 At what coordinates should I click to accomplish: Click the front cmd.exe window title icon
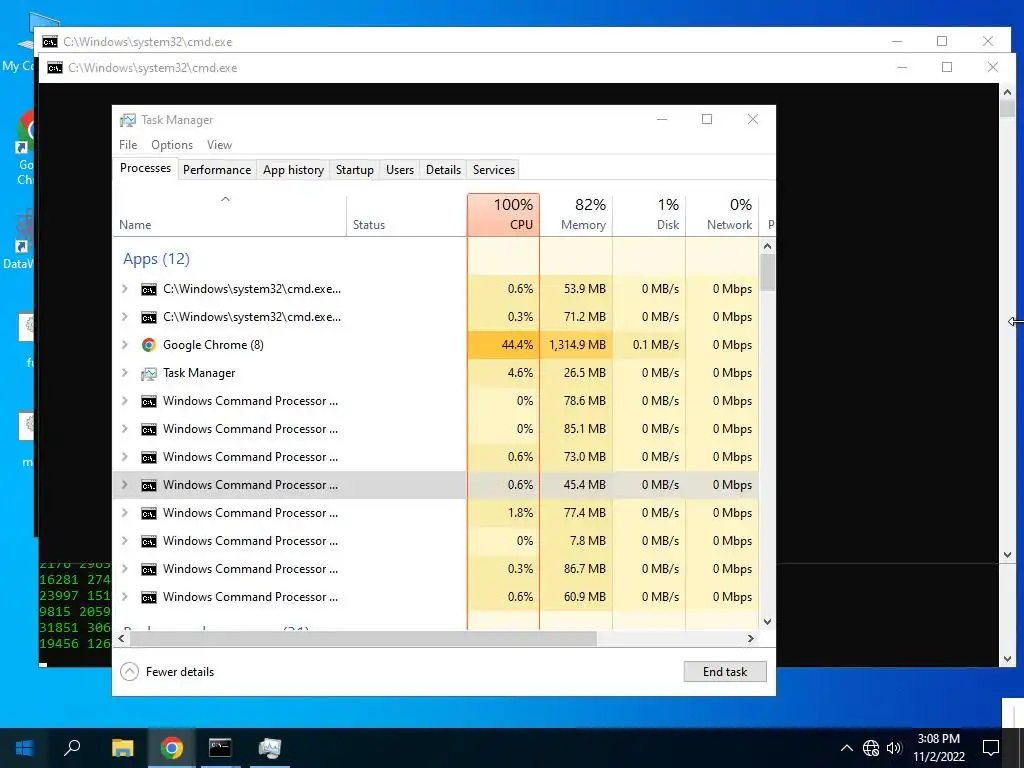tap(55, 68)
